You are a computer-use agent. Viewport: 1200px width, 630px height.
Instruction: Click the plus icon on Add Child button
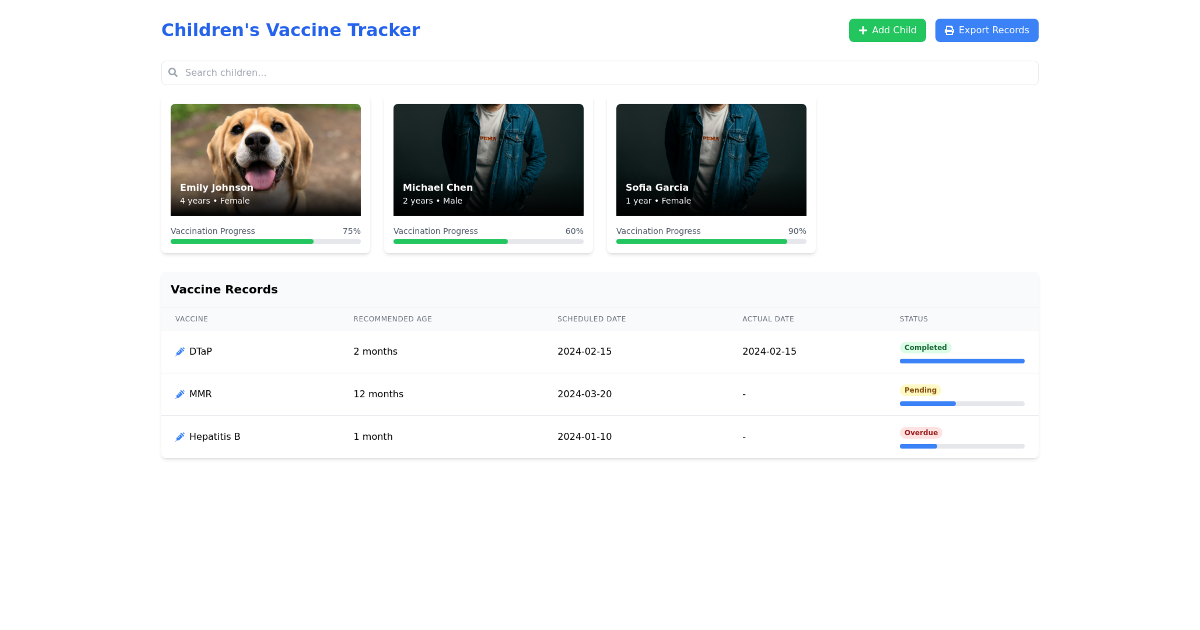862,30
